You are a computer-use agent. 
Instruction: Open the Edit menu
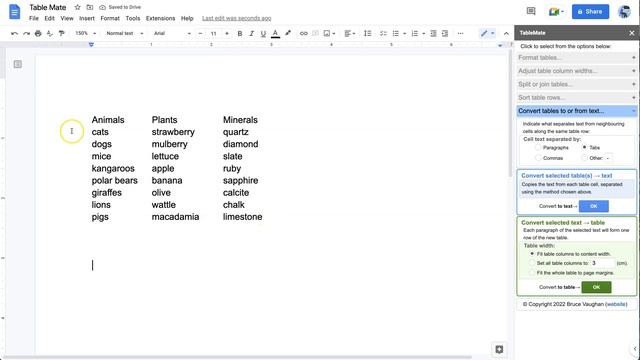pos(49,18)
